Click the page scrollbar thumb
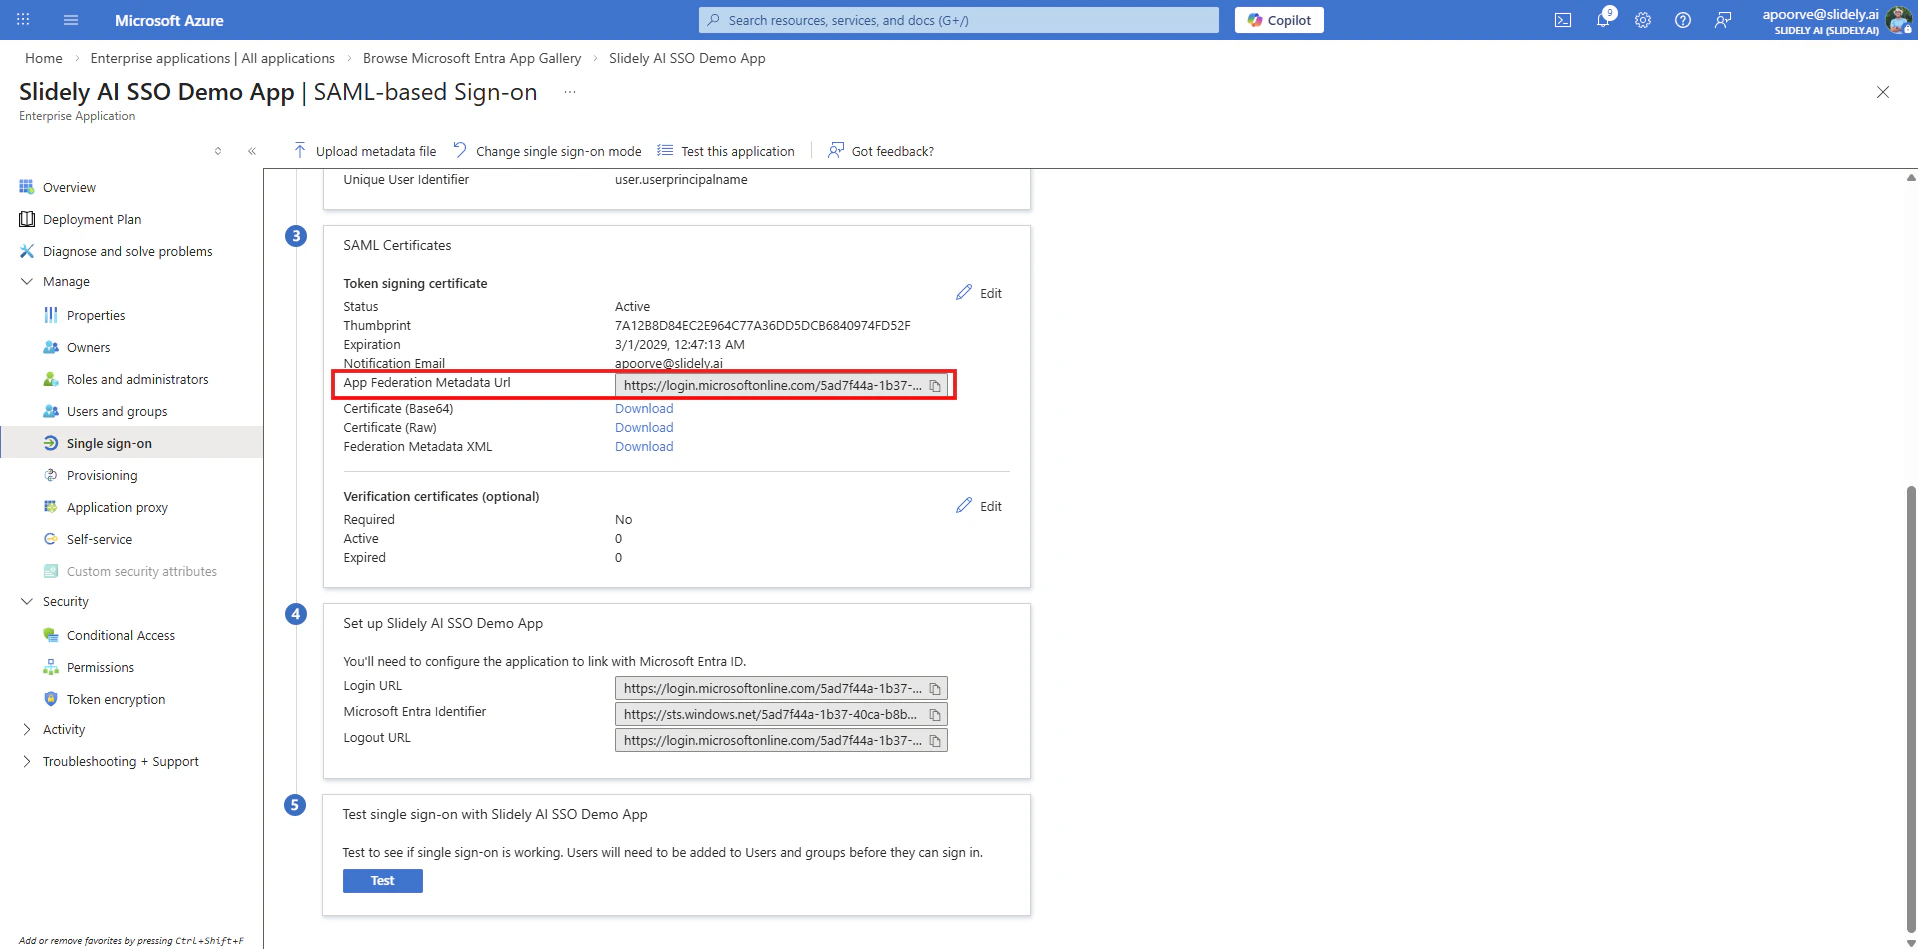 (x=1911, y=709)
